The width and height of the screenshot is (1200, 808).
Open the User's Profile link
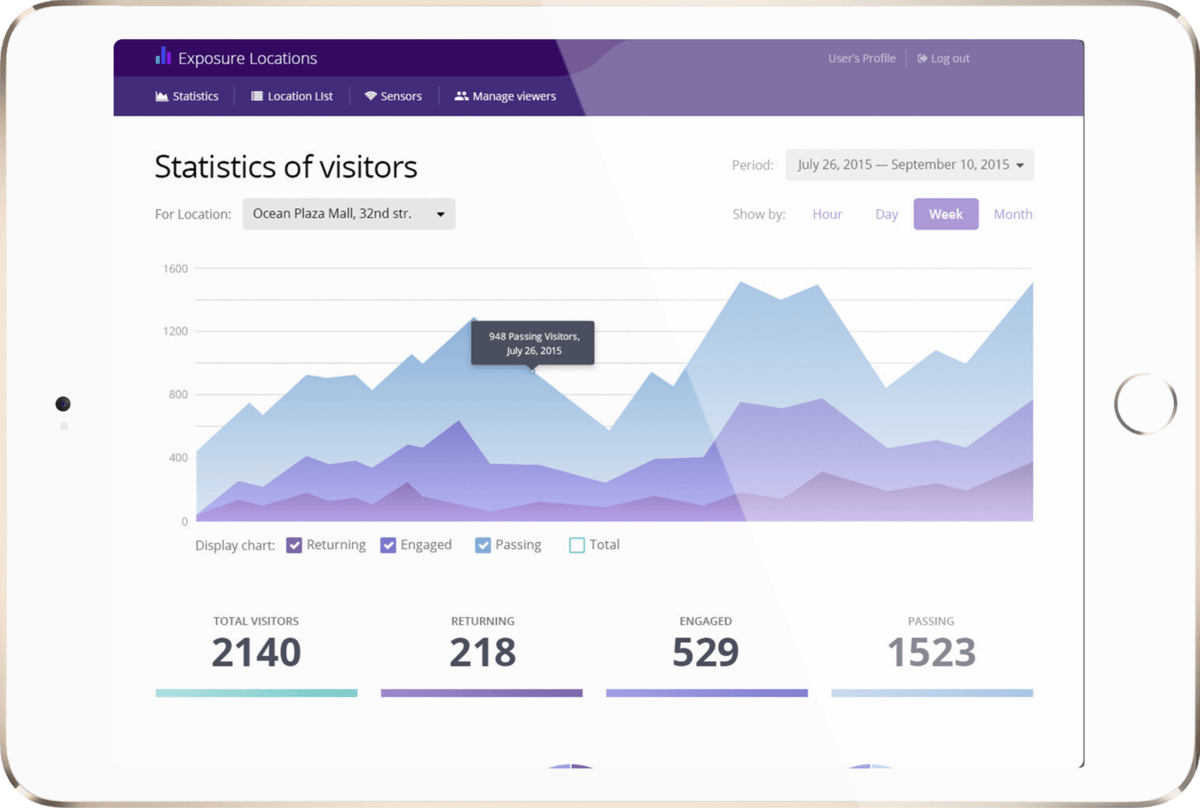[x=861, y=59]
